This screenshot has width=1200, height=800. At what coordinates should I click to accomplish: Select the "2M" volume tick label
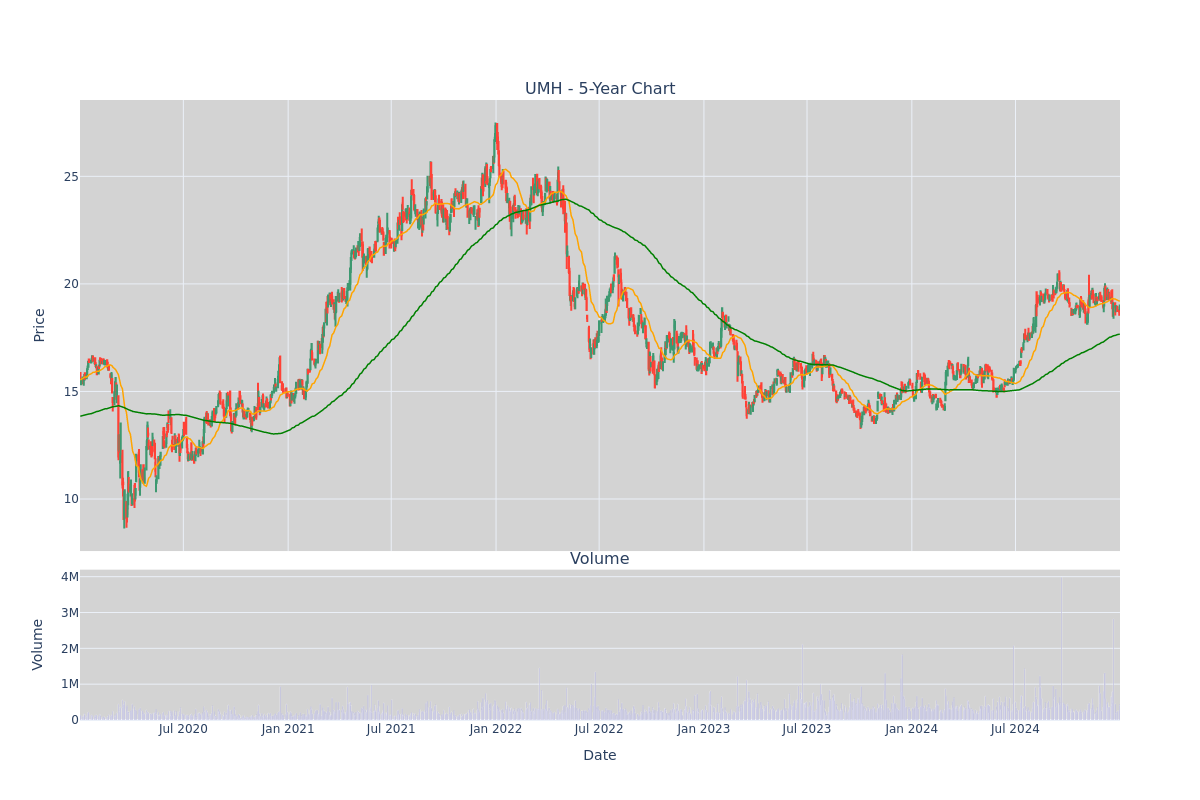(70, 648)
